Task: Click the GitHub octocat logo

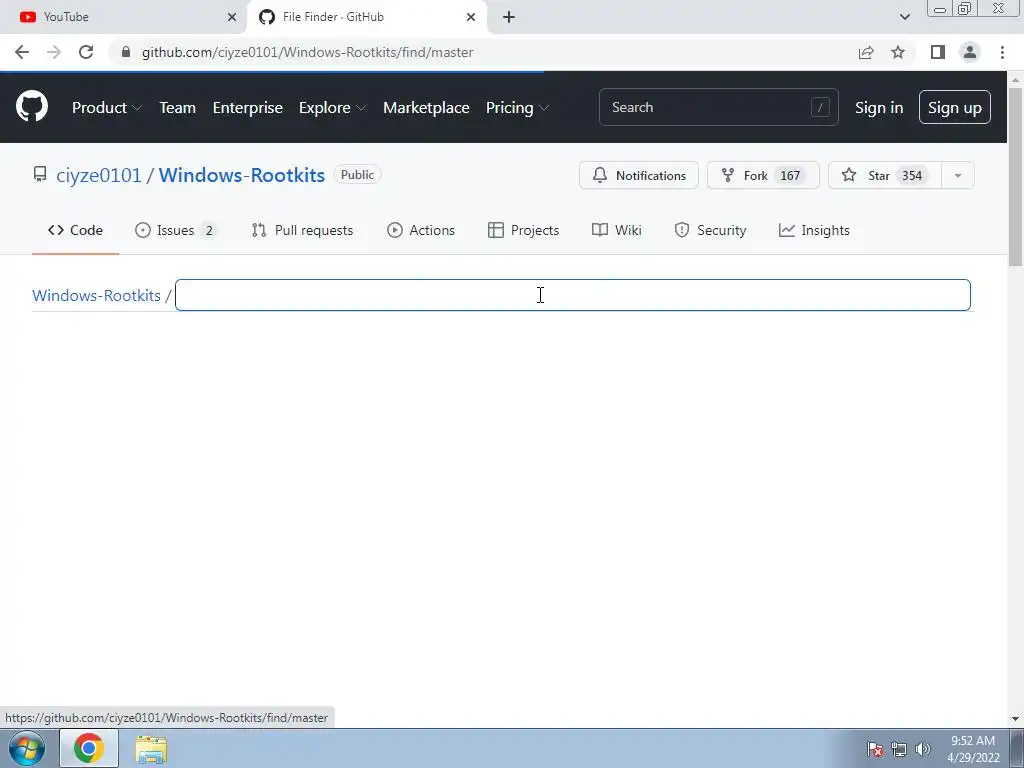Action: (31, 107)
